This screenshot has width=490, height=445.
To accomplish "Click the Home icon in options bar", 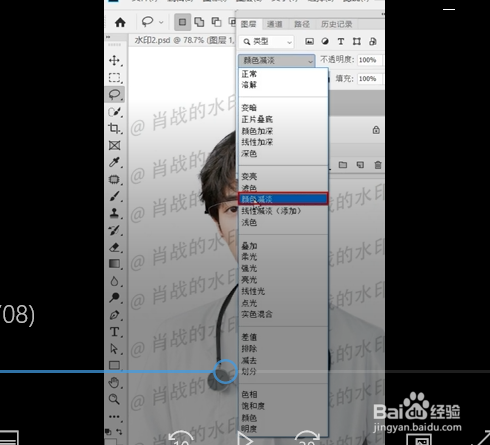I will coord(120,23).
